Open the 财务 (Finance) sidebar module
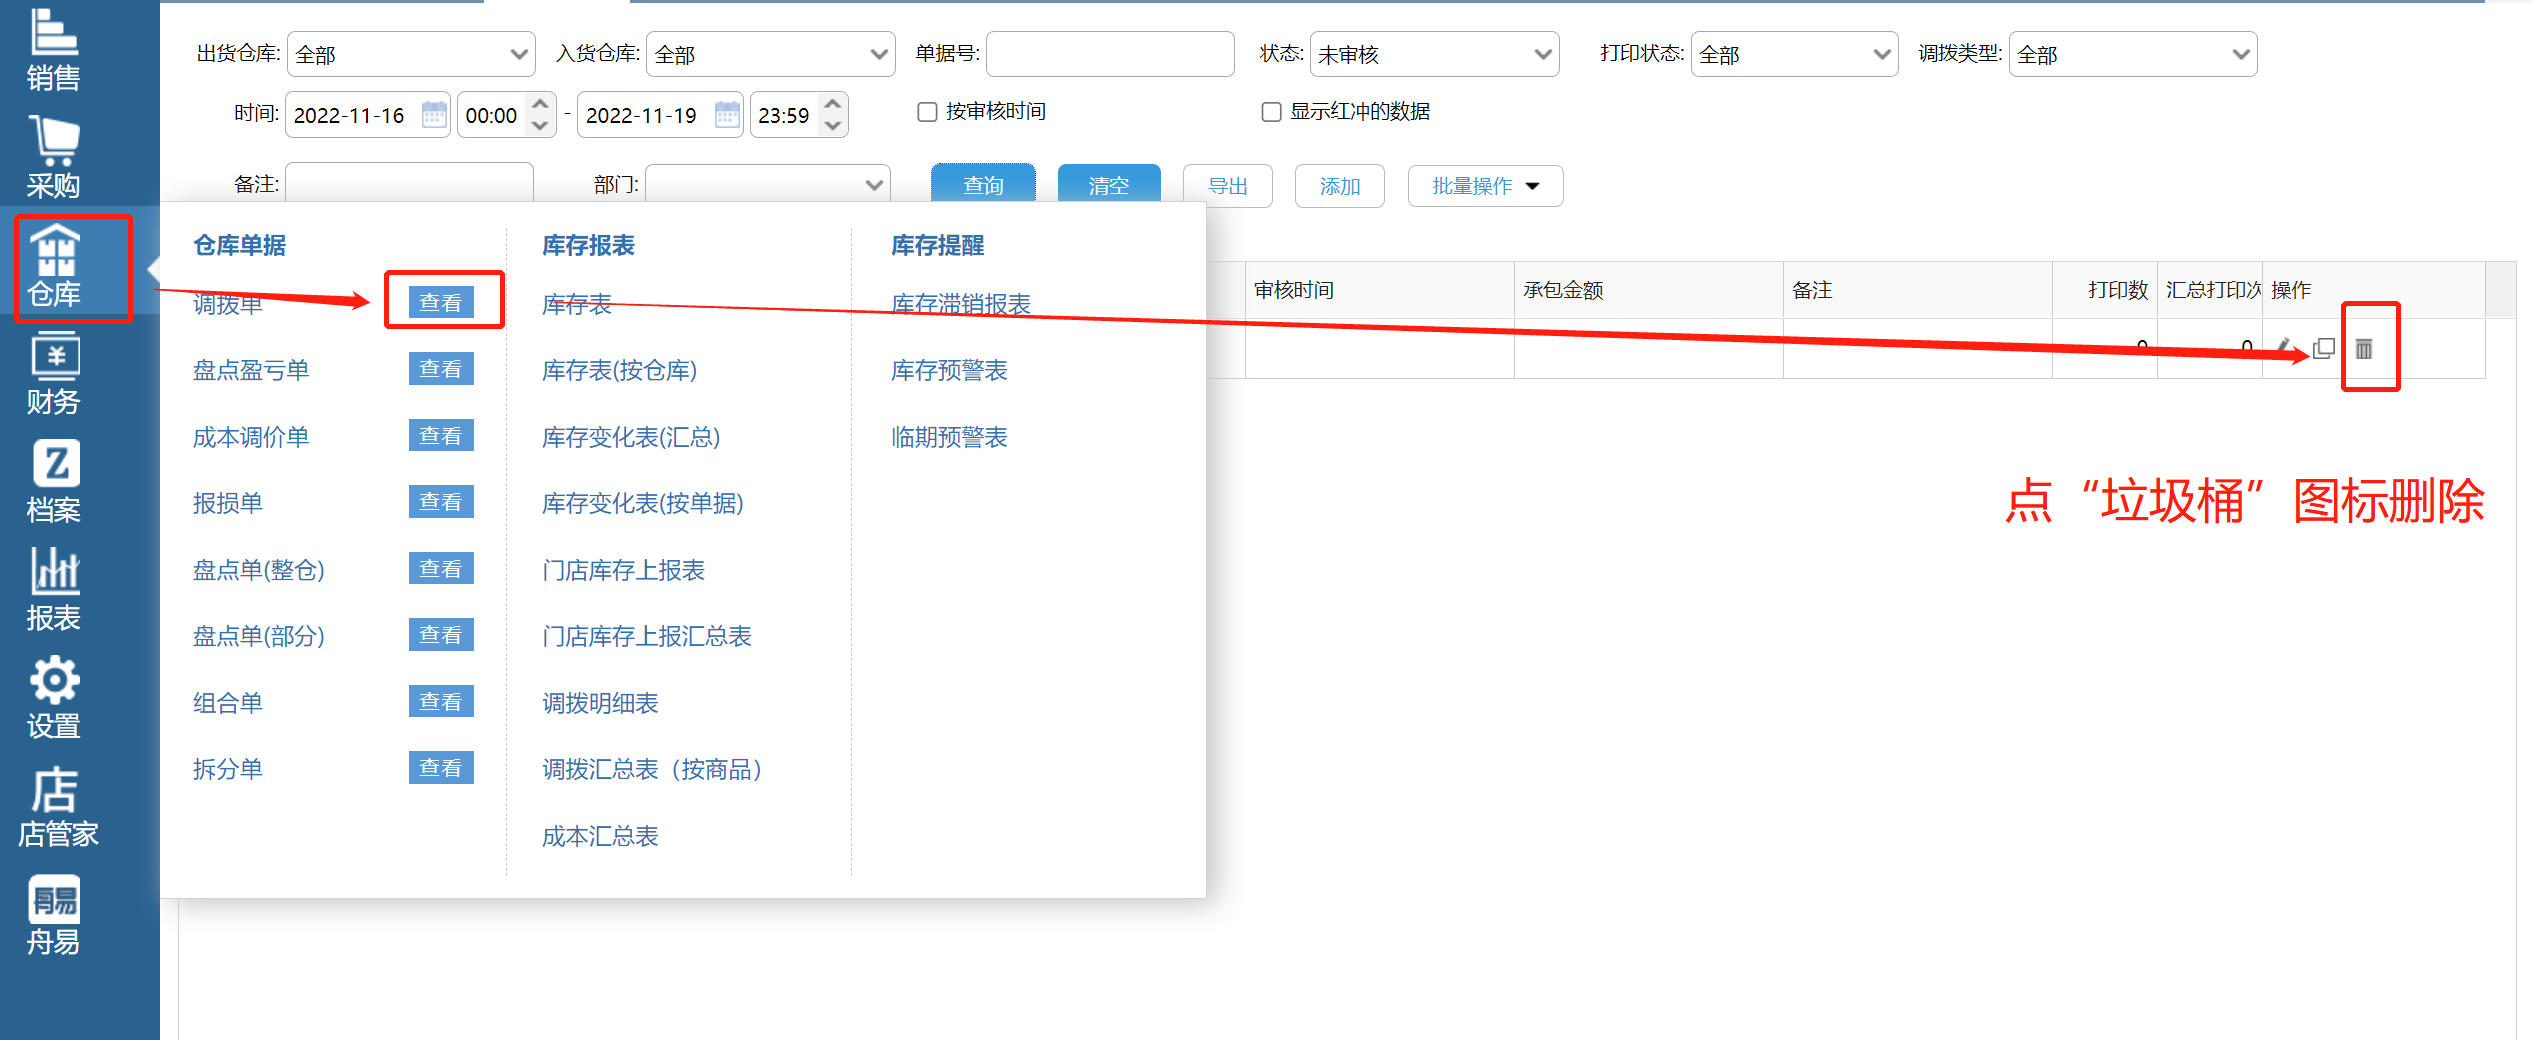The width and height of the screenshot is (2532, 1040). click(54, 374)
